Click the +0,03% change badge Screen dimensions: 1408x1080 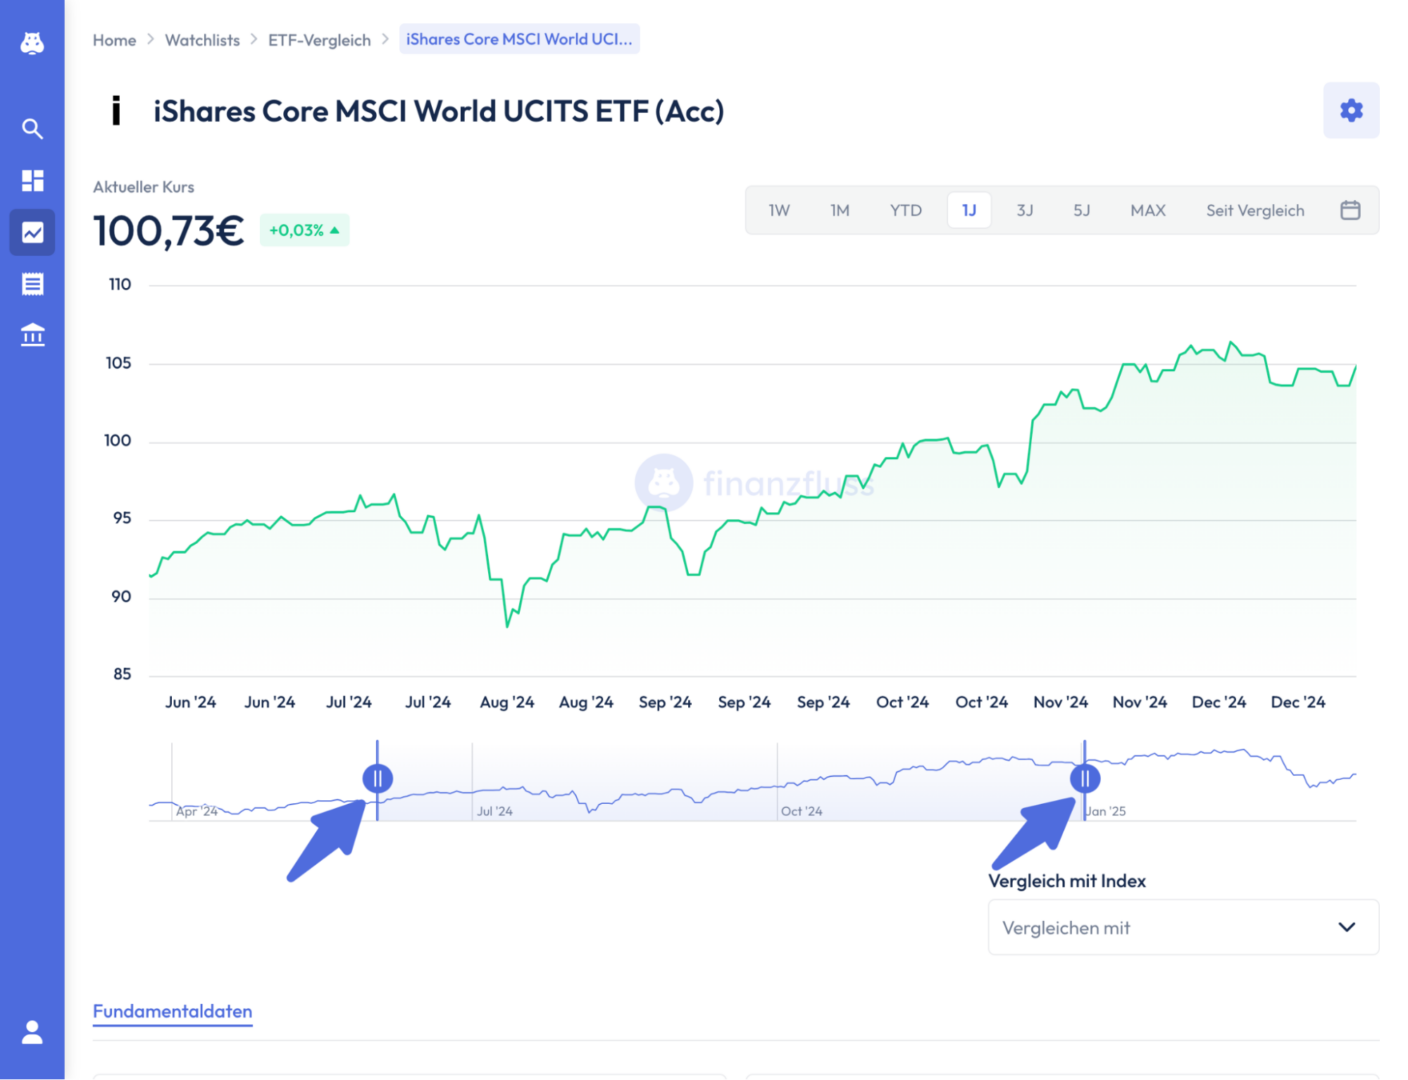(304, 230)
